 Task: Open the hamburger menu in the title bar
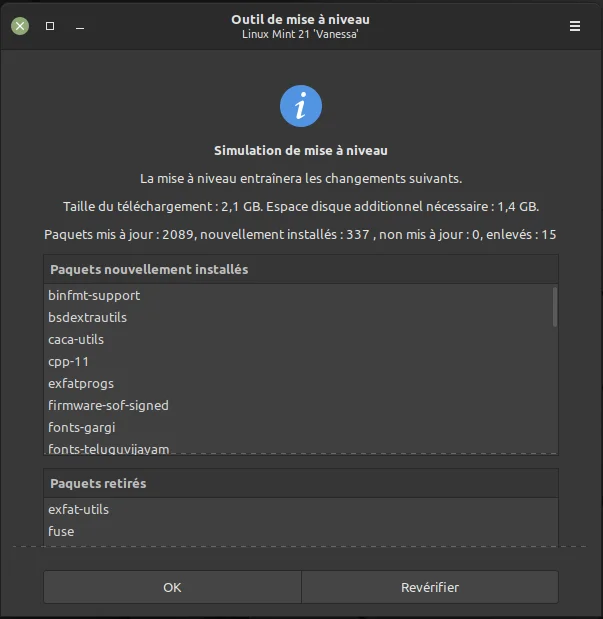(x=575, y=26)
